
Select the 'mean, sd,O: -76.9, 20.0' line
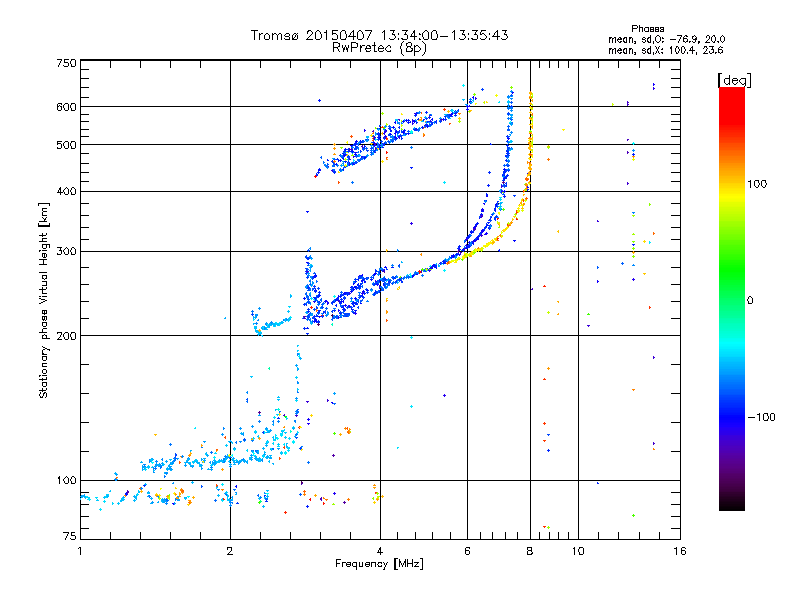[666, 39]
